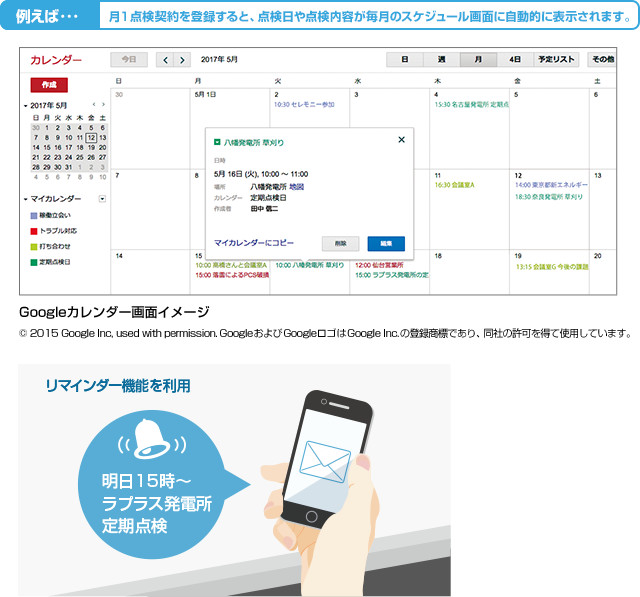Image resolution: width=640 pixels, height=597 pixels.
Task: Collapse the マイカレンダー section
Action: pos(26,200)
